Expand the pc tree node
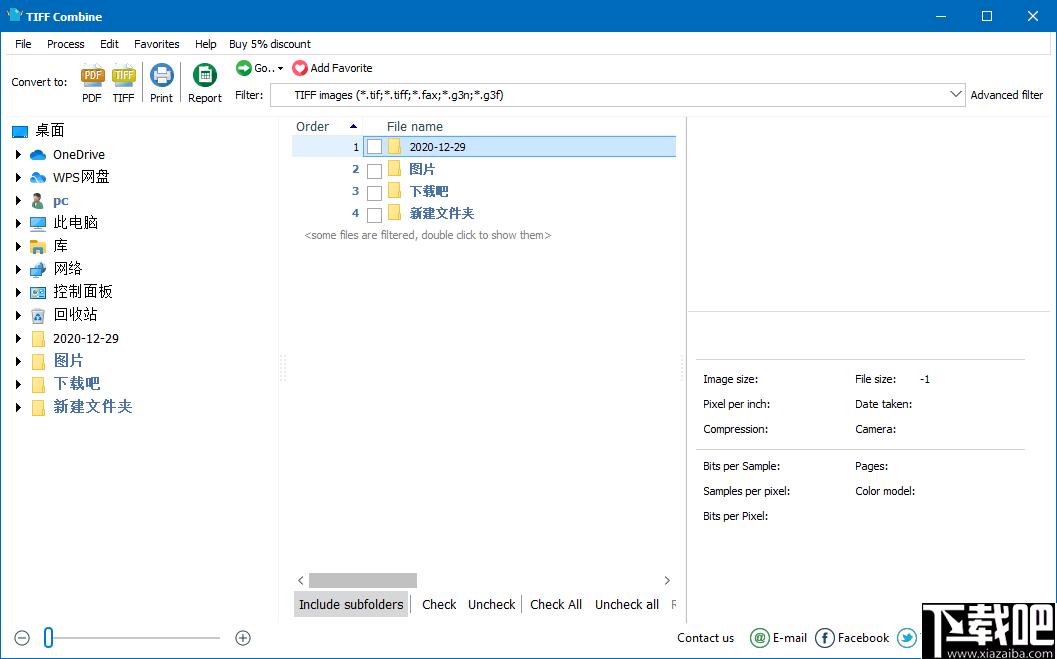 pyautogui.click(x=18, y=201)
